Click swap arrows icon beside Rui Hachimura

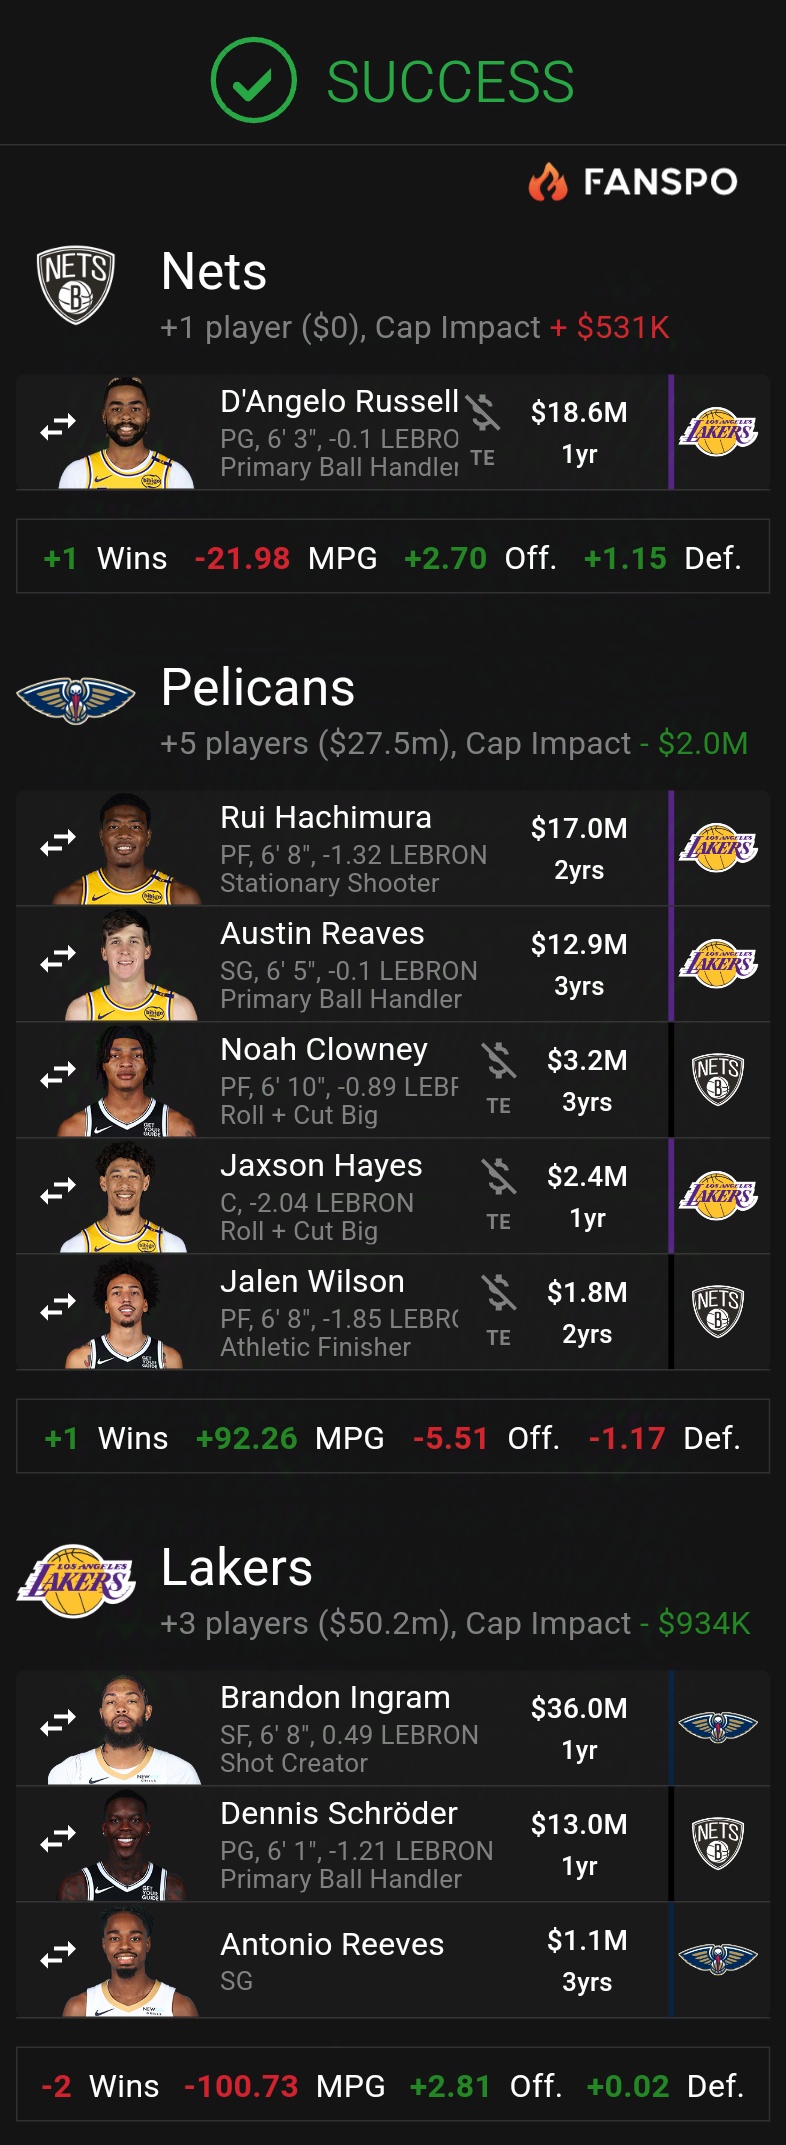point(58,843)
